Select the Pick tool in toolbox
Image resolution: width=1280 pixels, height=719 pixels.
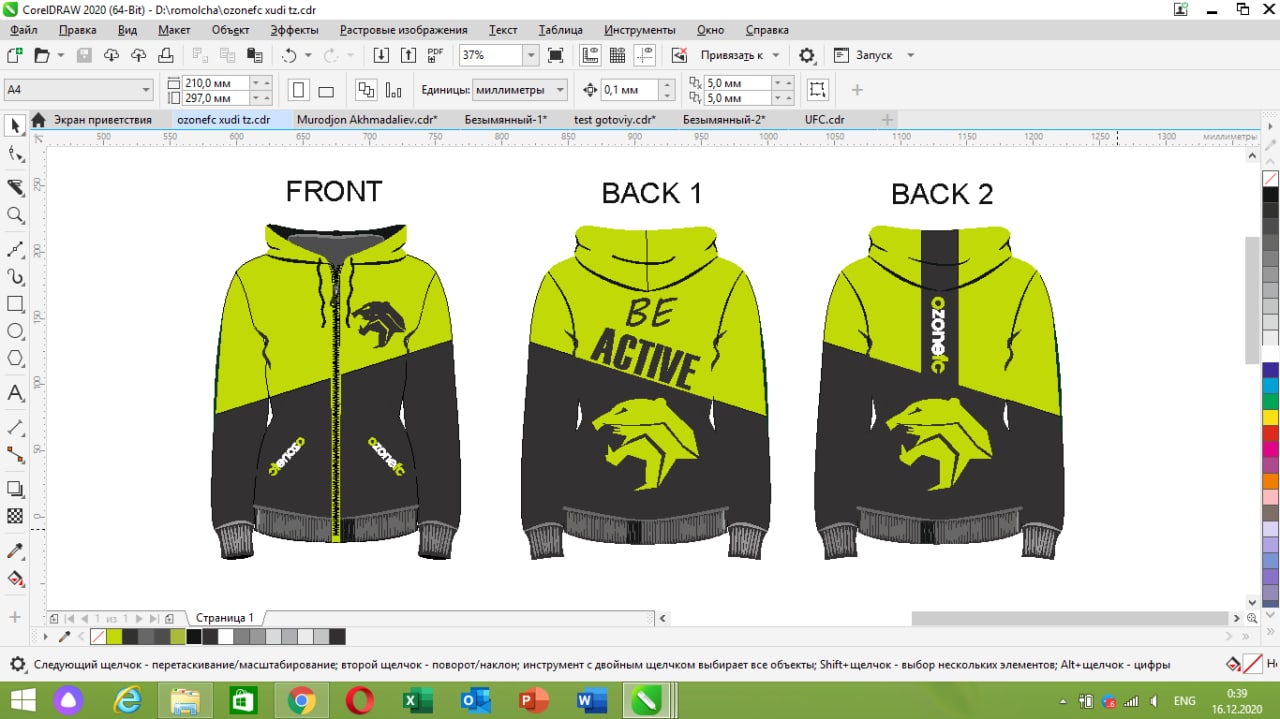coord(15,126)
